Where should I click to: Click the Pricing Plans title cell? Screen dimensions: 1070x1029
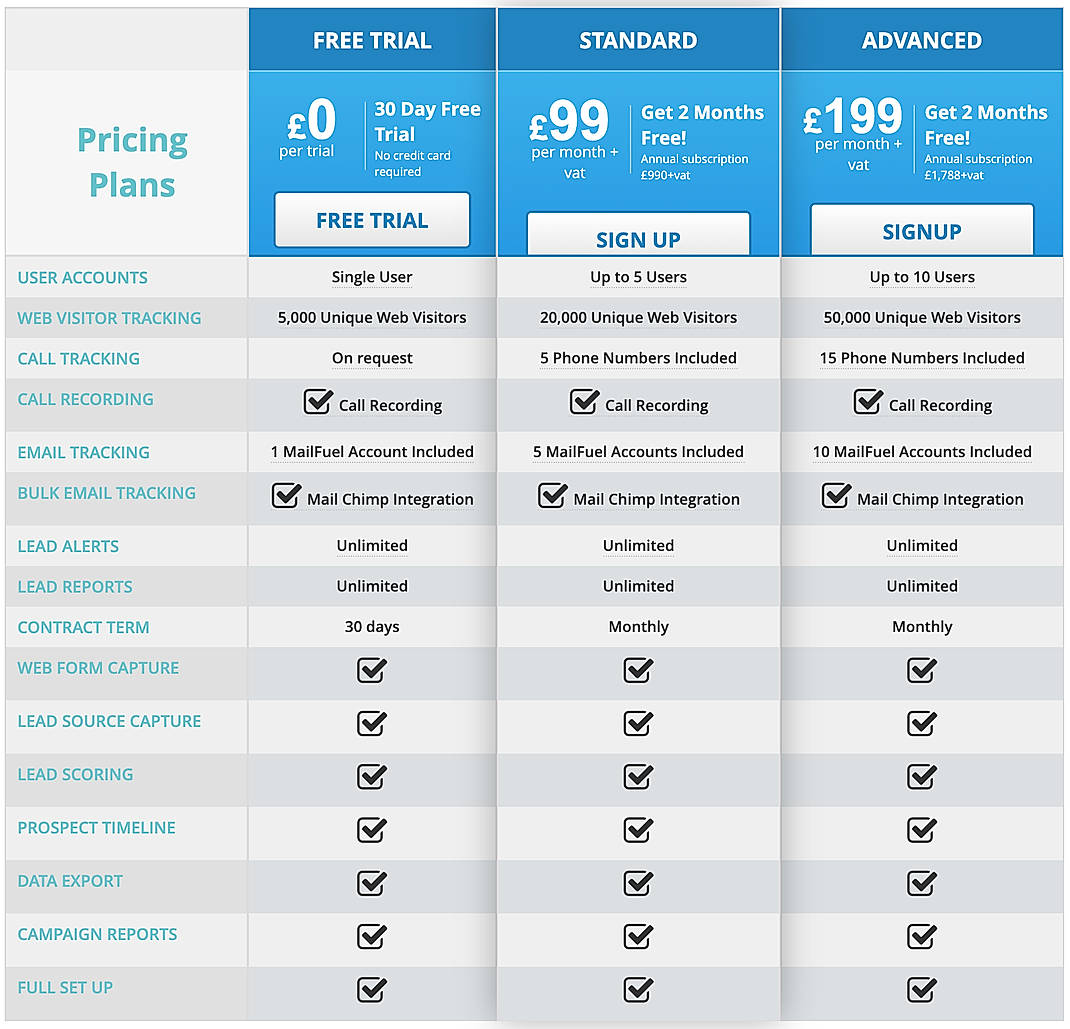131,160
